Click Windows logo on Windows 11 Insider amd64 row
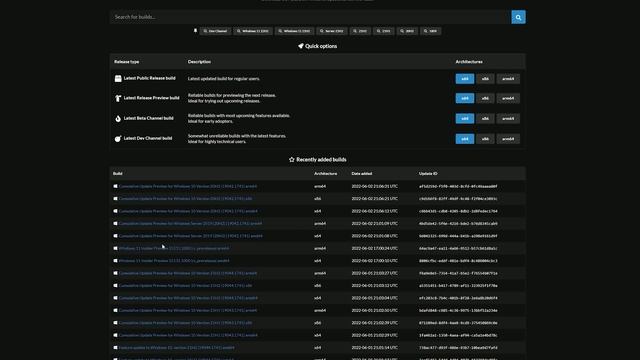The image size is (640, 360). 116,261
